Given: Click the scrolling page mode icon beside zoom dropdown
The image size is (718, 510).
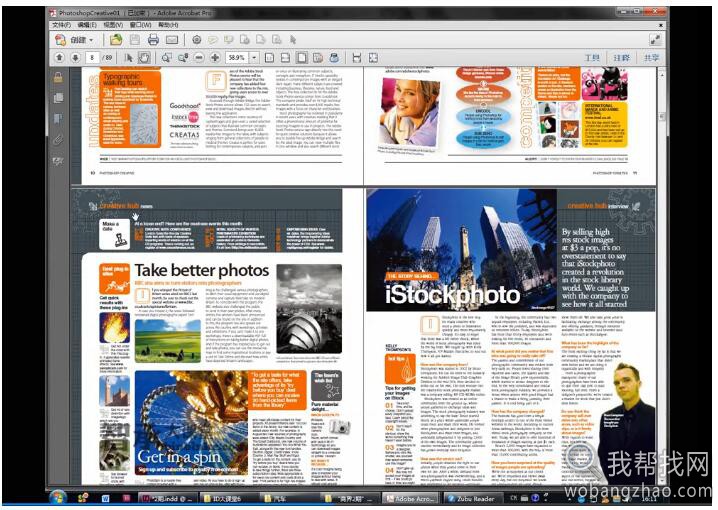Looking at the screenshot, I should pyautogui.click(x=270, y=58).
